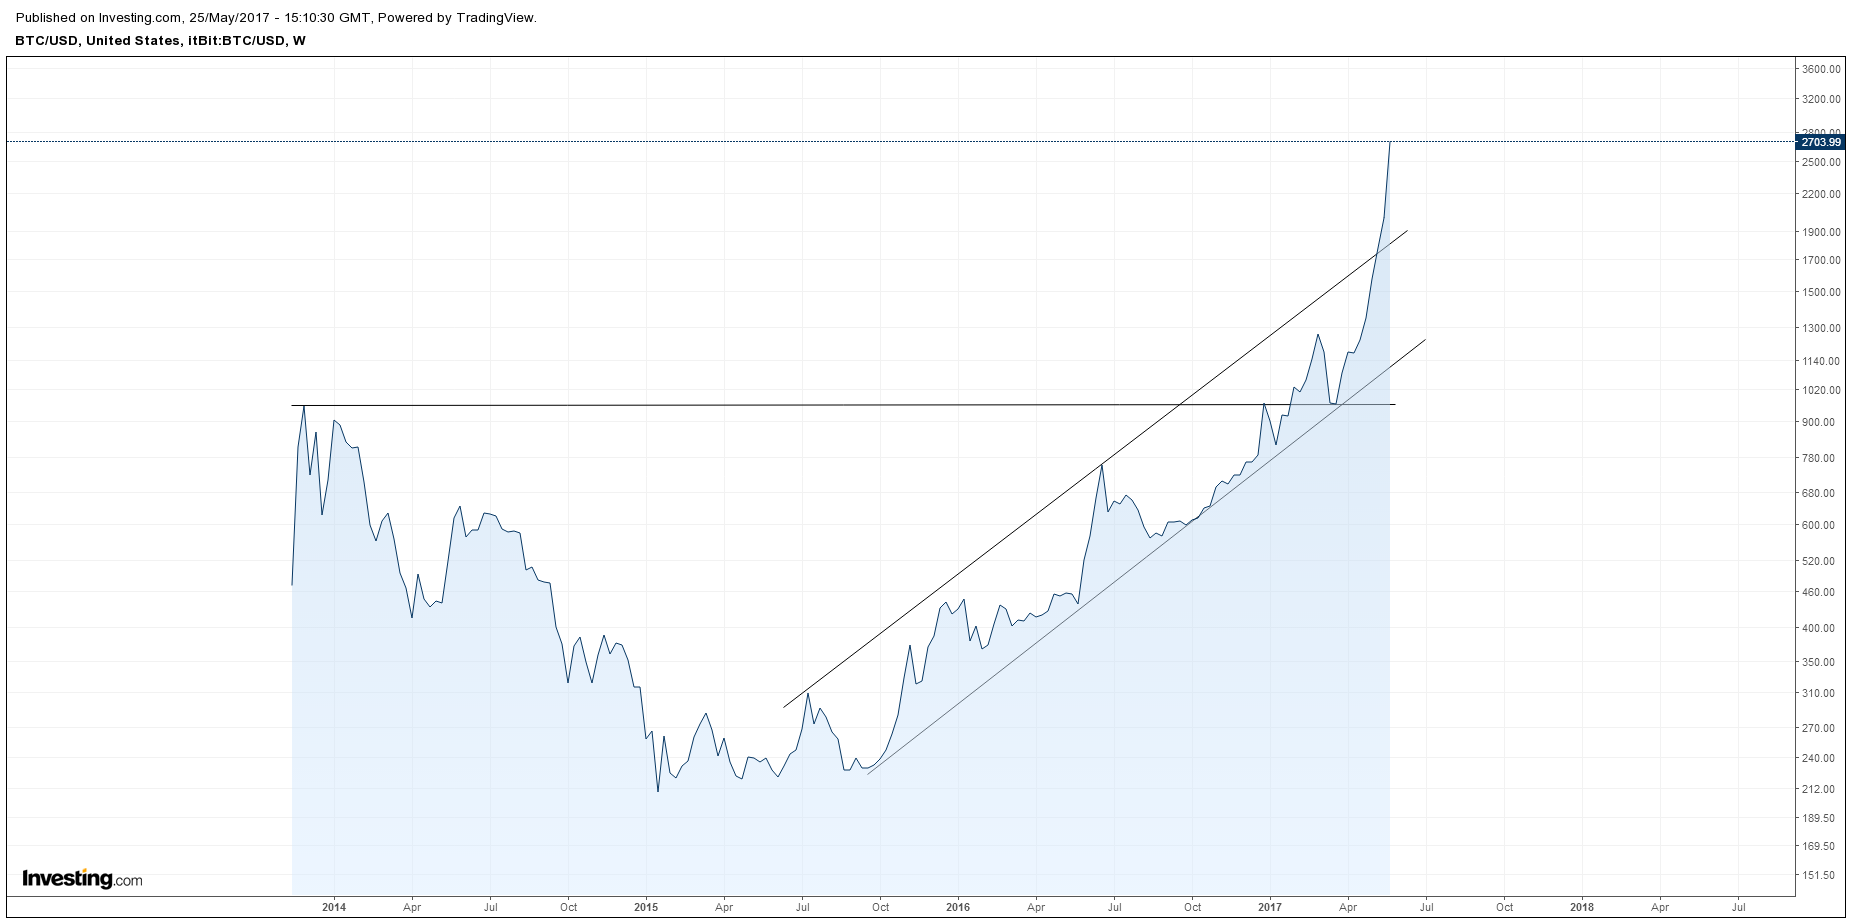The image size is (1852, 920).
Task: Click the 2500.00 price axis label
Action: coord(1821,162)
